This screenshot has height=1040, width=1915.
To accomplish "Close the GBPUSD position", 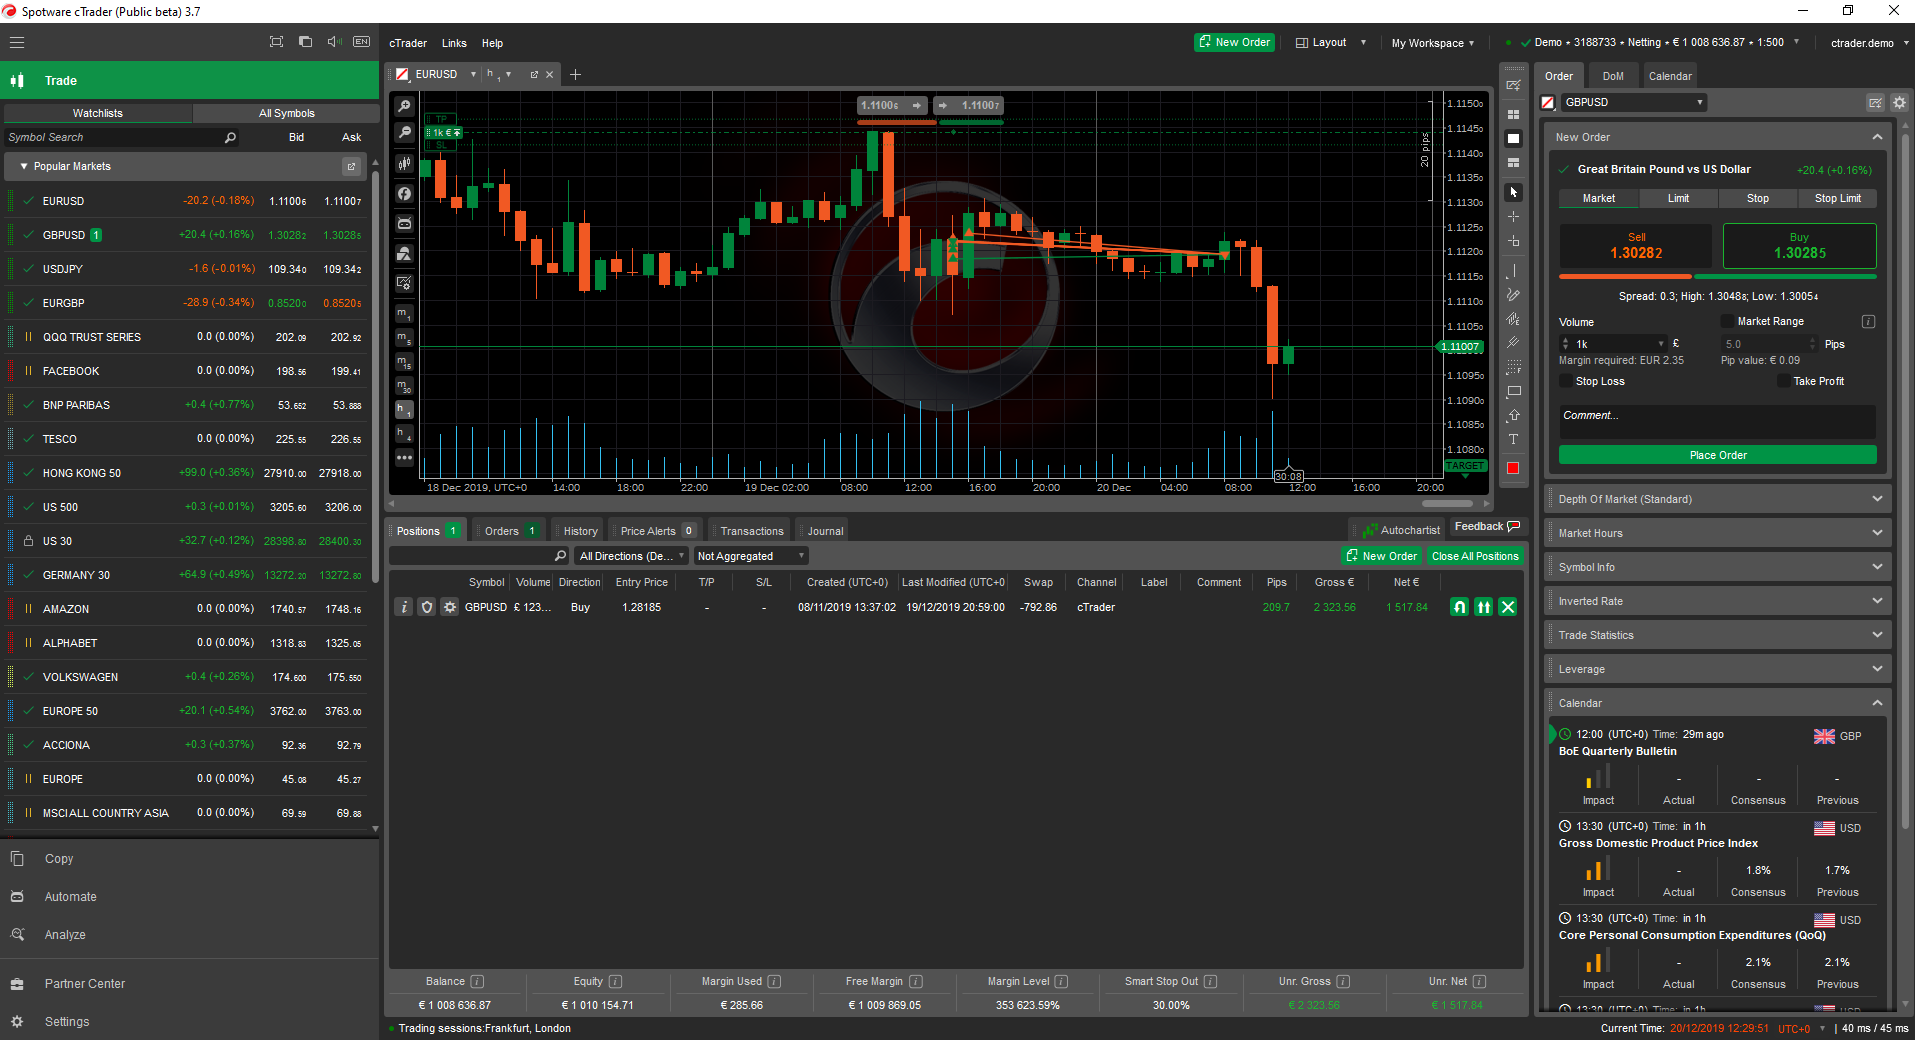I will [x=1508, y=607].
